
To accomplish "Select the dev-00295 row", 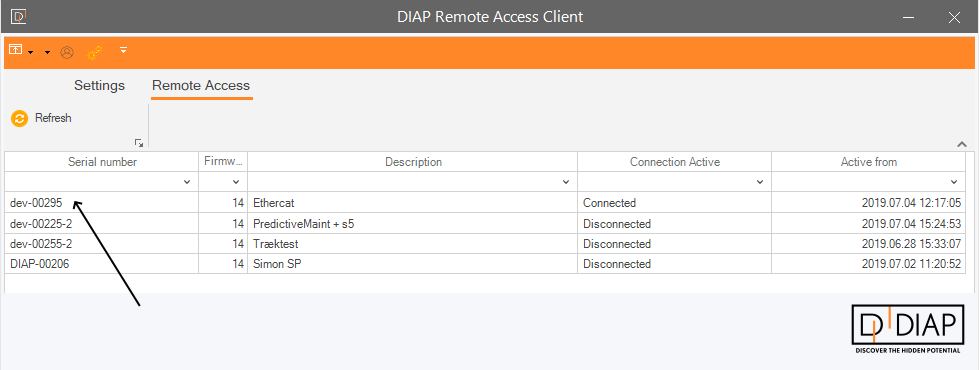I will pos(485,203).
